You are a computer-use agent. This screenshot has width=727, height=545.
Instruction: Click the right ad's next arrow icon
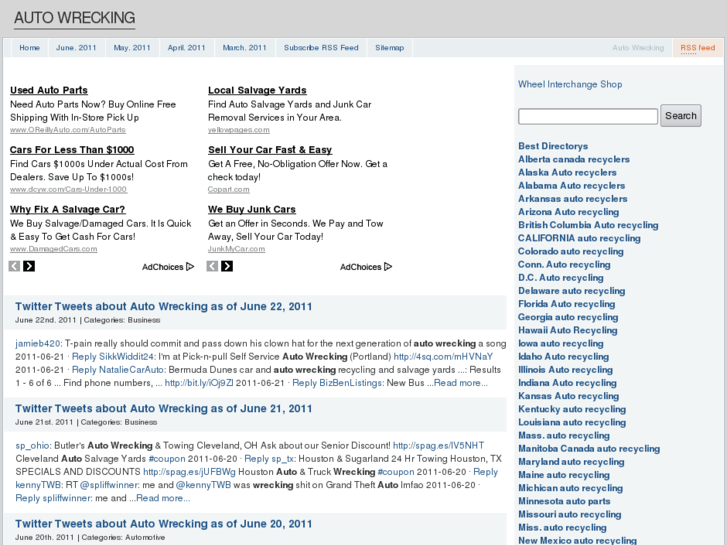click(227, 266)
